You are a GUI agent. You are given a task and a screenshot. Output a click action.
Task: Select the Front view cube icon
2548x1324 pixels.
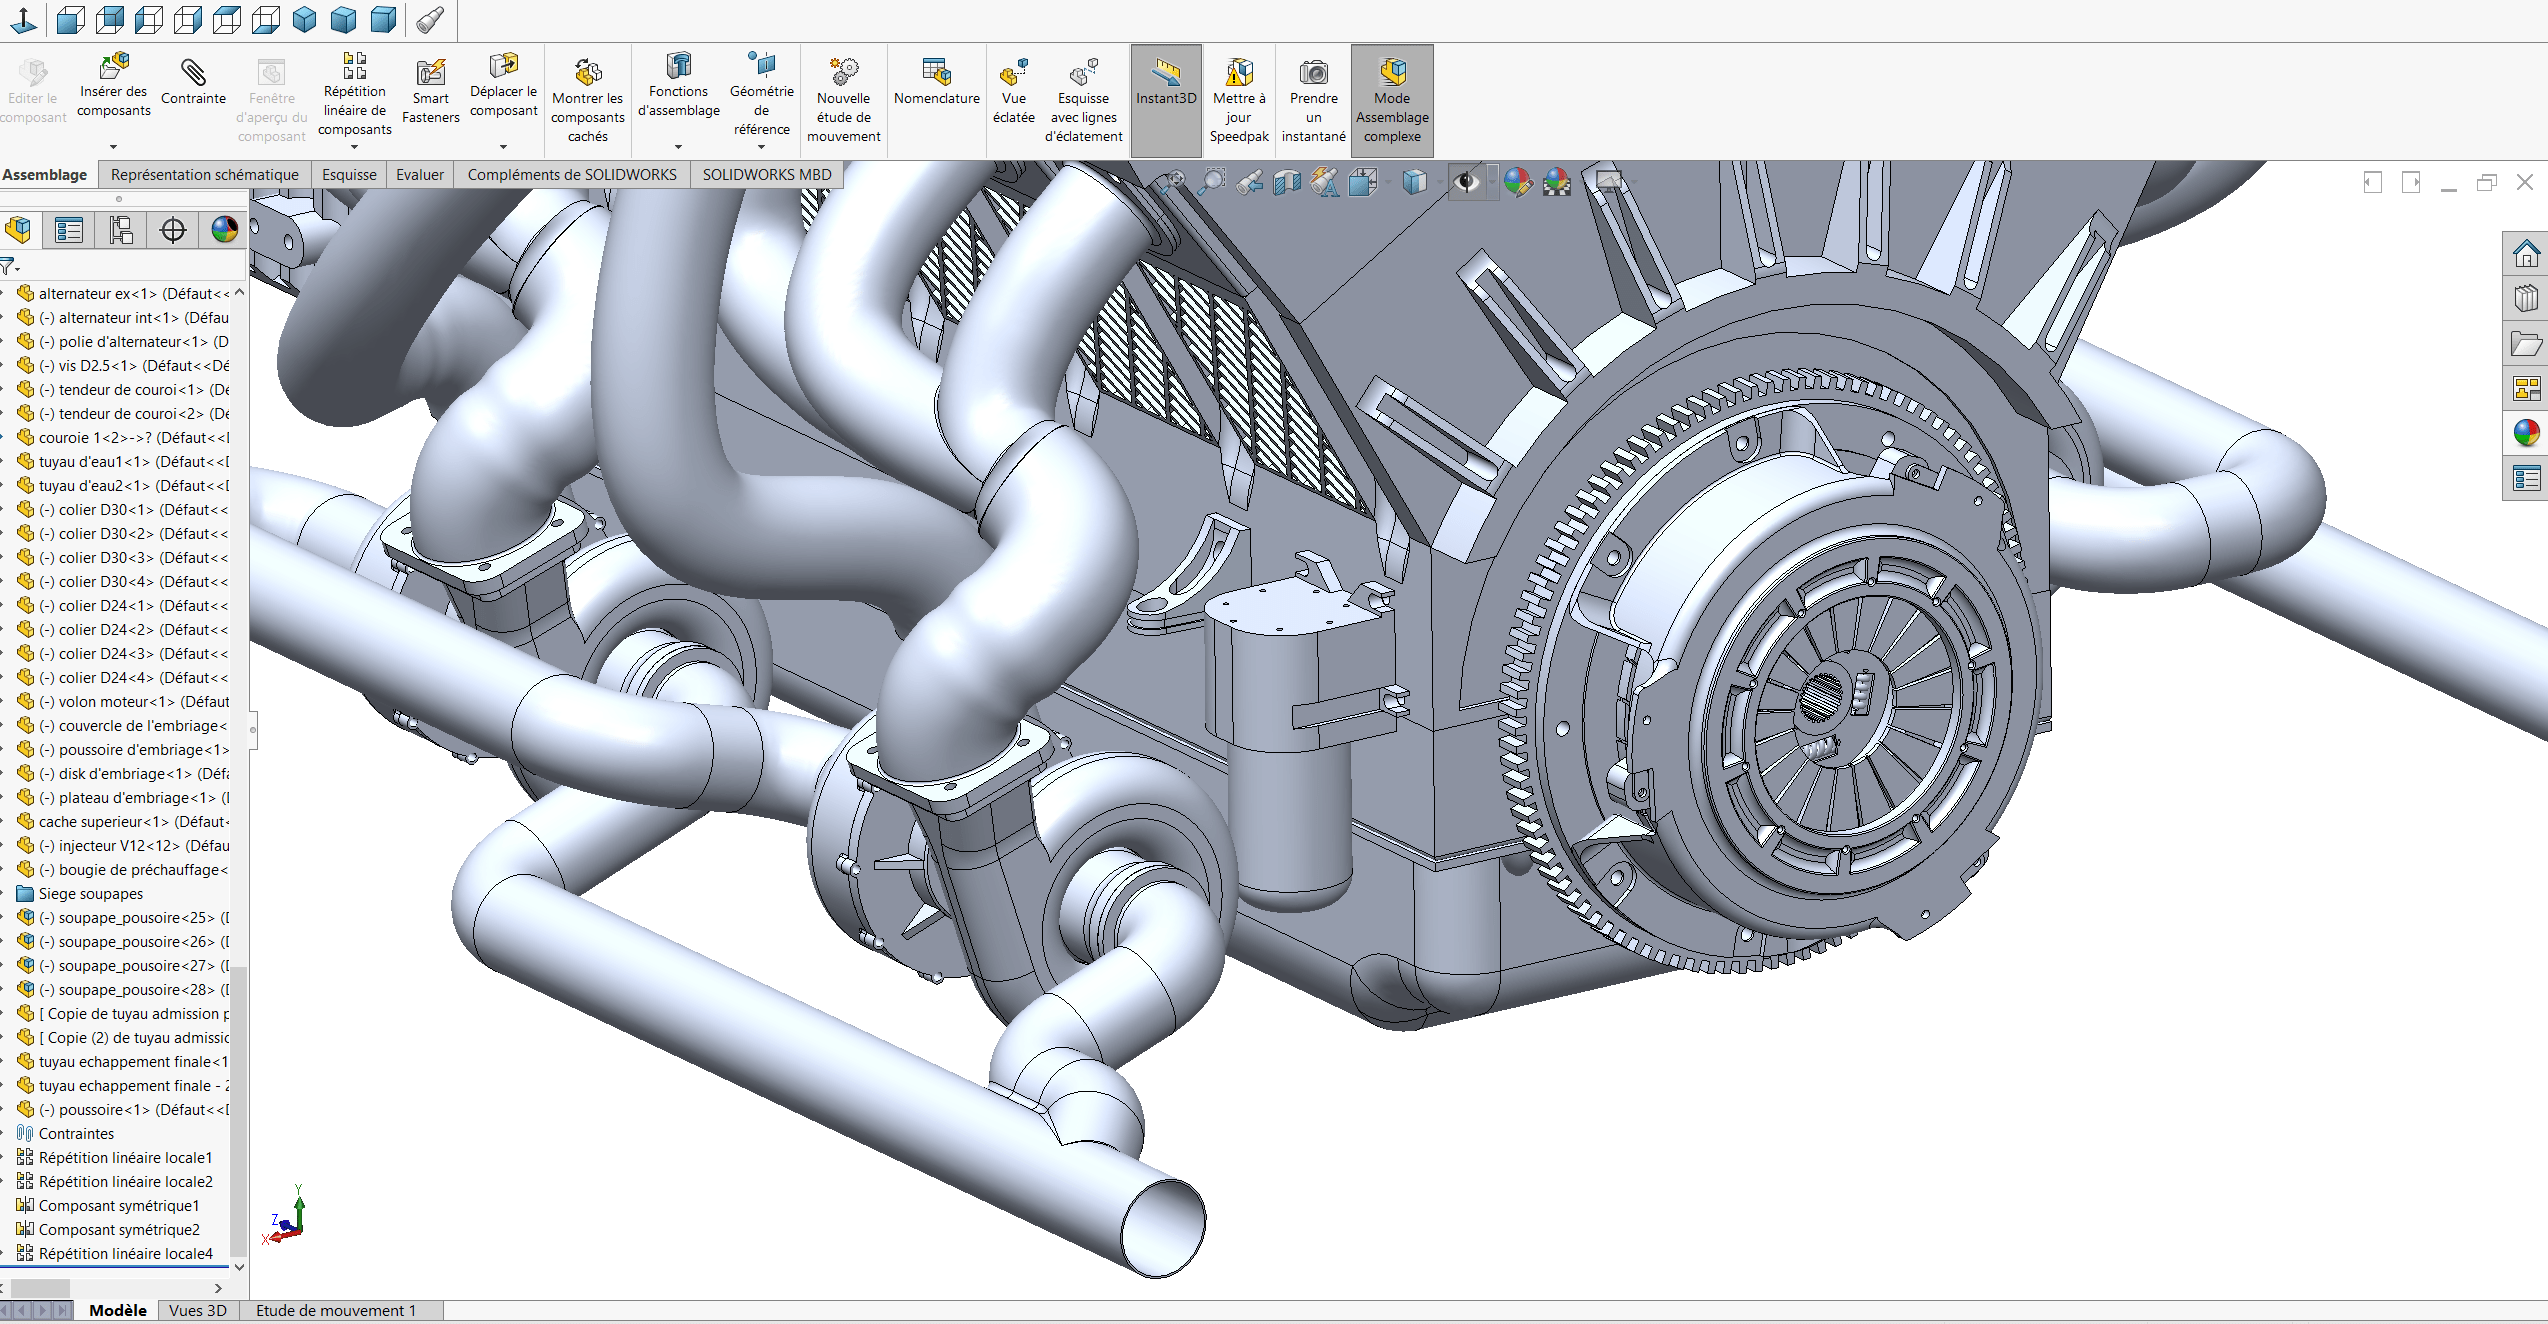(70, 19)
